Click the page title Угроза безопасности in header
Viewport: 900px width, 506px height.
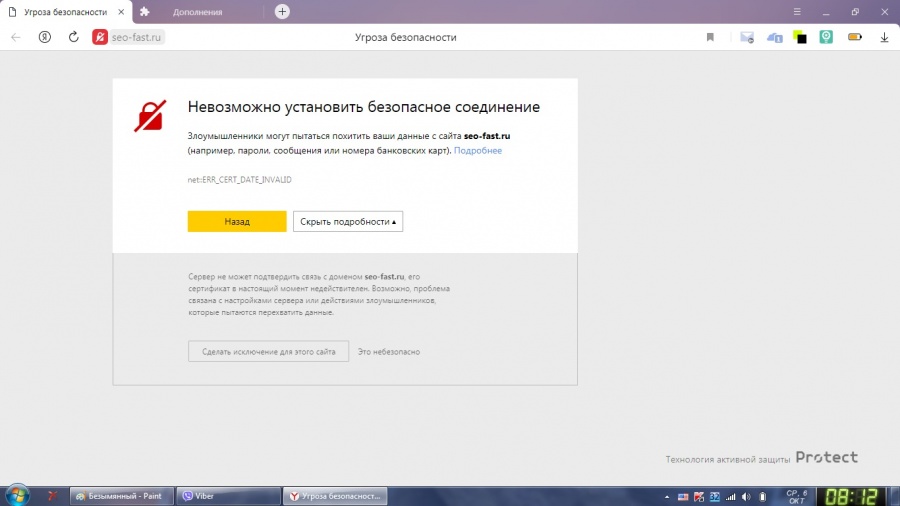click(405, 37)
